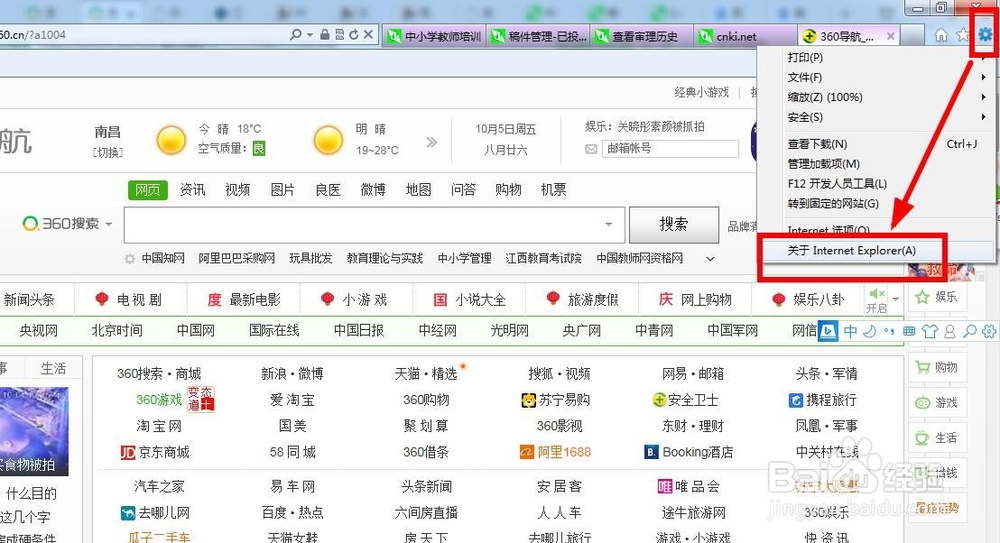Open news thumbnail image on left

(34, 431)
